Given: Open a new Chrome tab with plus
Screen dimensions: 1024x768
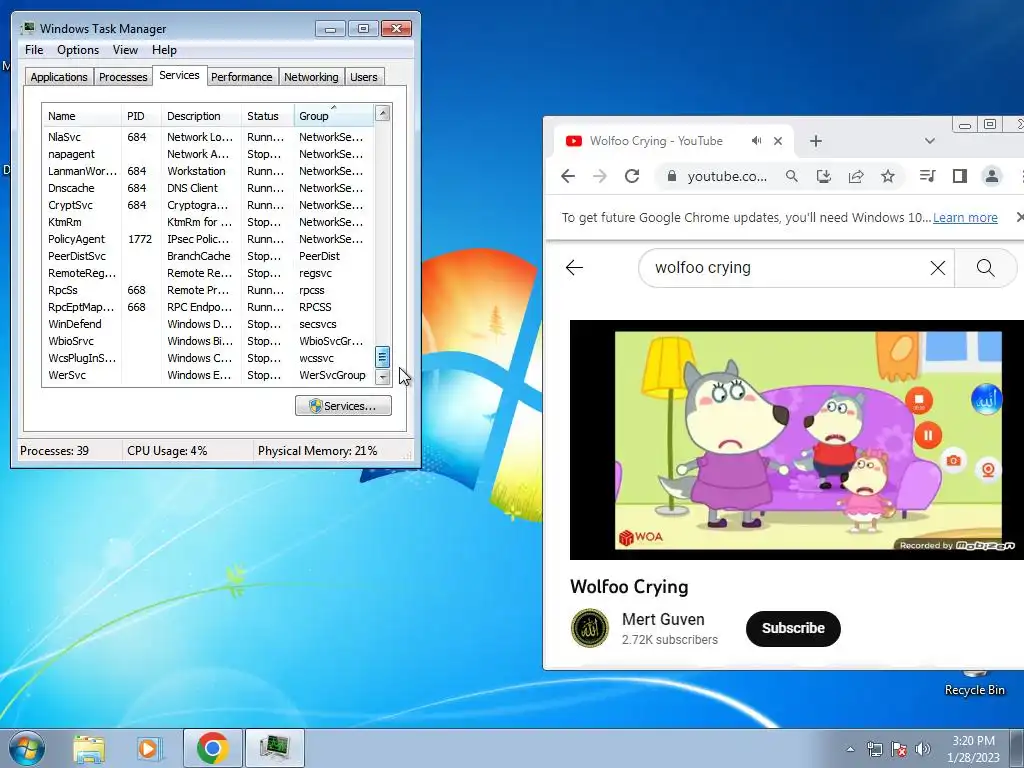Looking at the screenshot, I should click(x=816, y=140).
